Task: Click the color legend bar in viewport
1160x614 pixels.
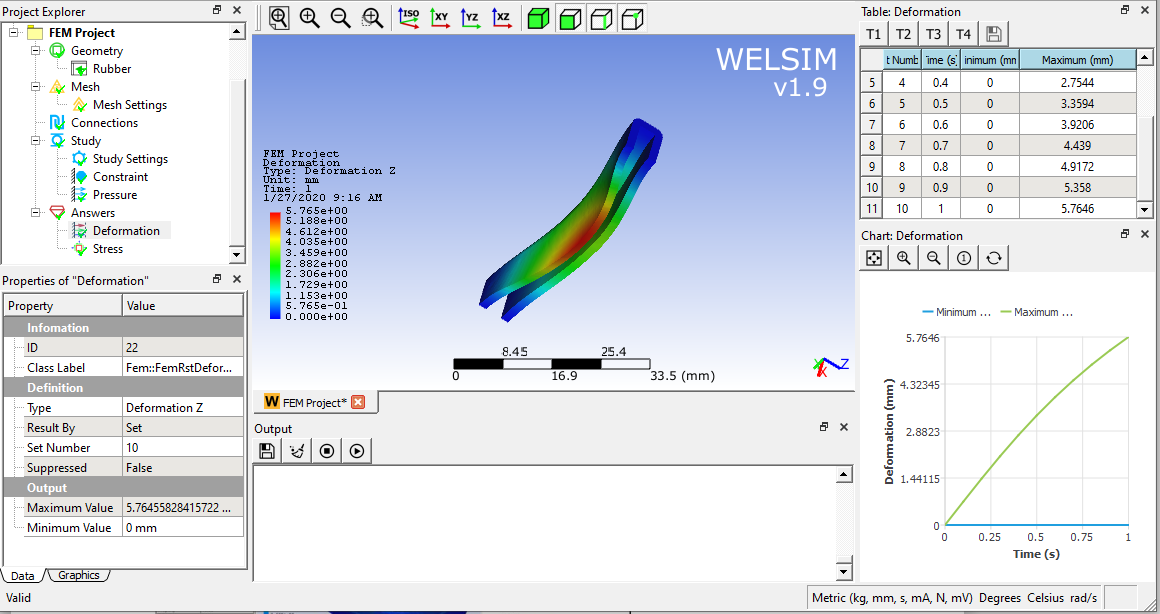Action: tap(275, 265)
